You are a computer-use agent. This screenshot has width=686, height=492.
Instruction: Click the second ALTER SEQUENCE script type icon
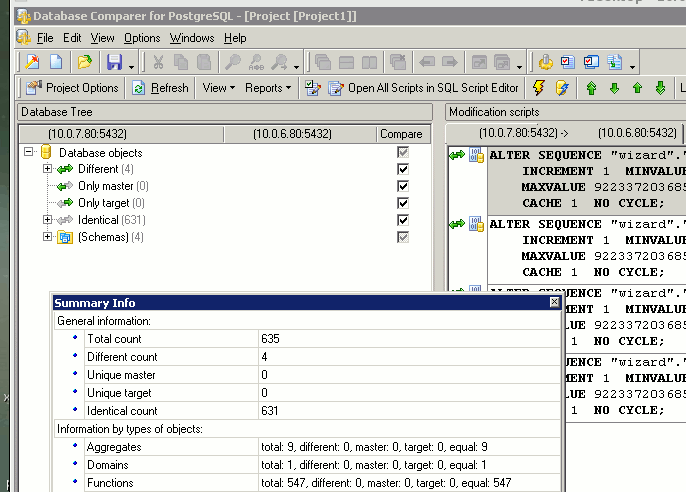[x=476, y=224]
